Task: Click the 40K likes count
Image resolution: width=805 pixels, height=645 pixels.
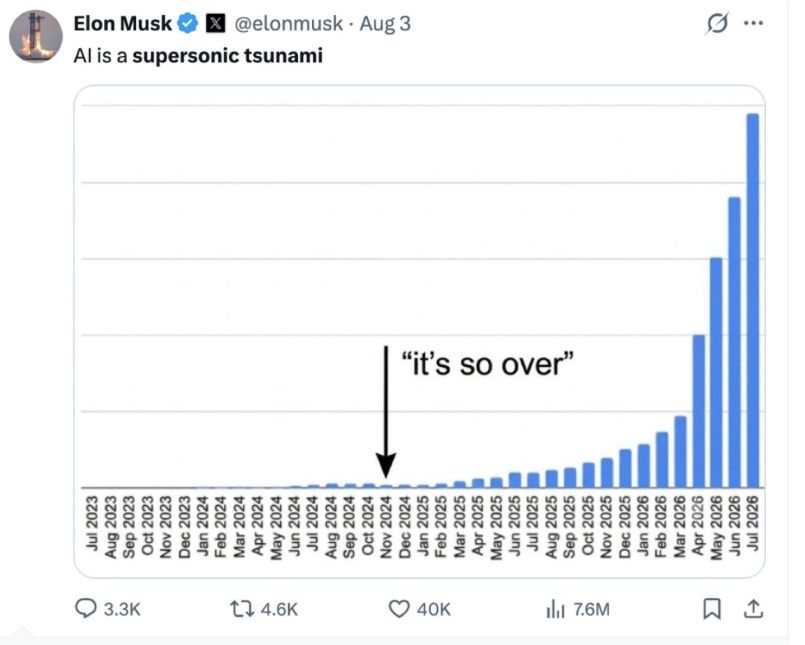Action: coord(434,610)
